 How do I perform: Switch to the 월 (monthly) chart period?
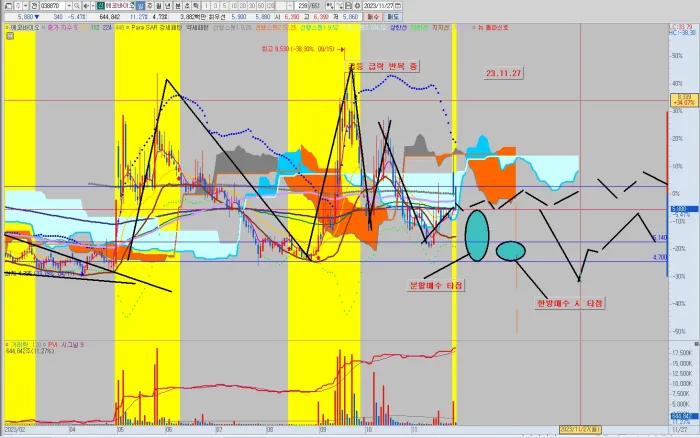click(158, 6)
